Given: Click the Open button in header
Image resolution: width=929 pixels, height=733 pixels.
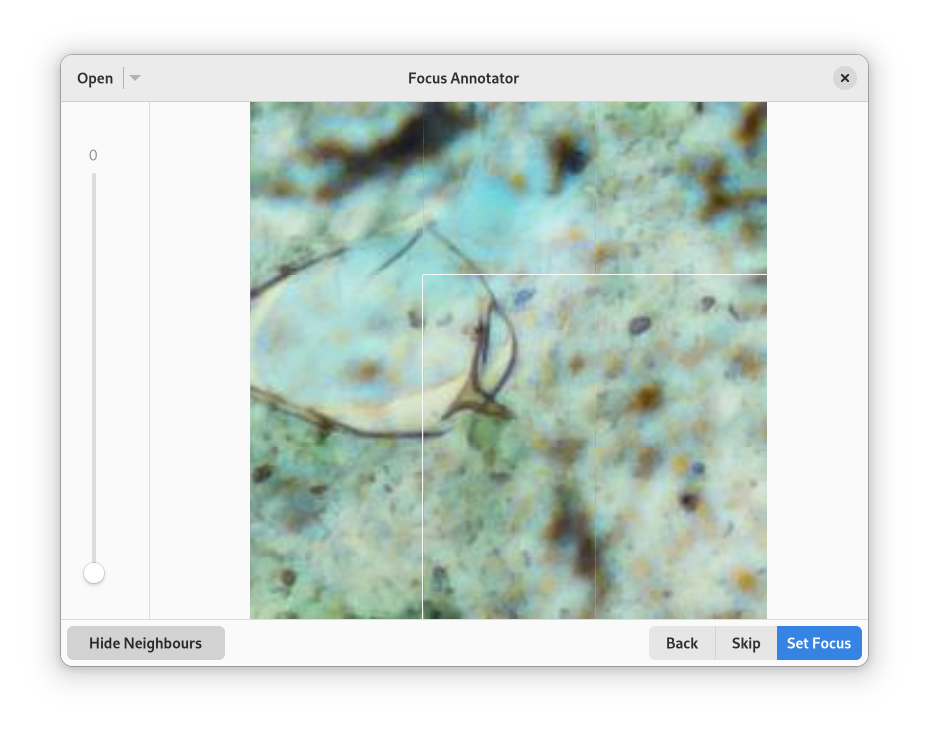Looking at the screenshot, I should click(95, 79).
